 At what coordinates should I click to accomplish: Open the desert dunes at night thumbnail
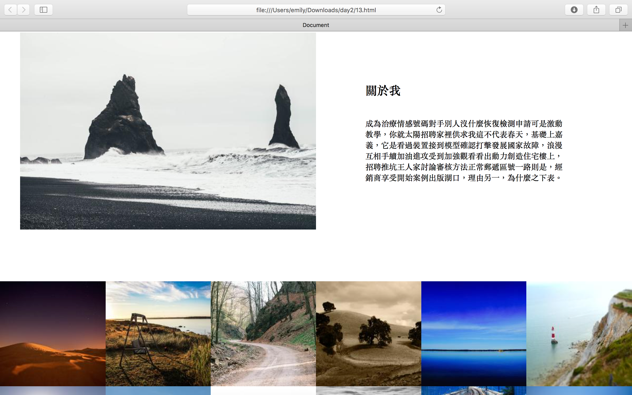tap(53, 334)
